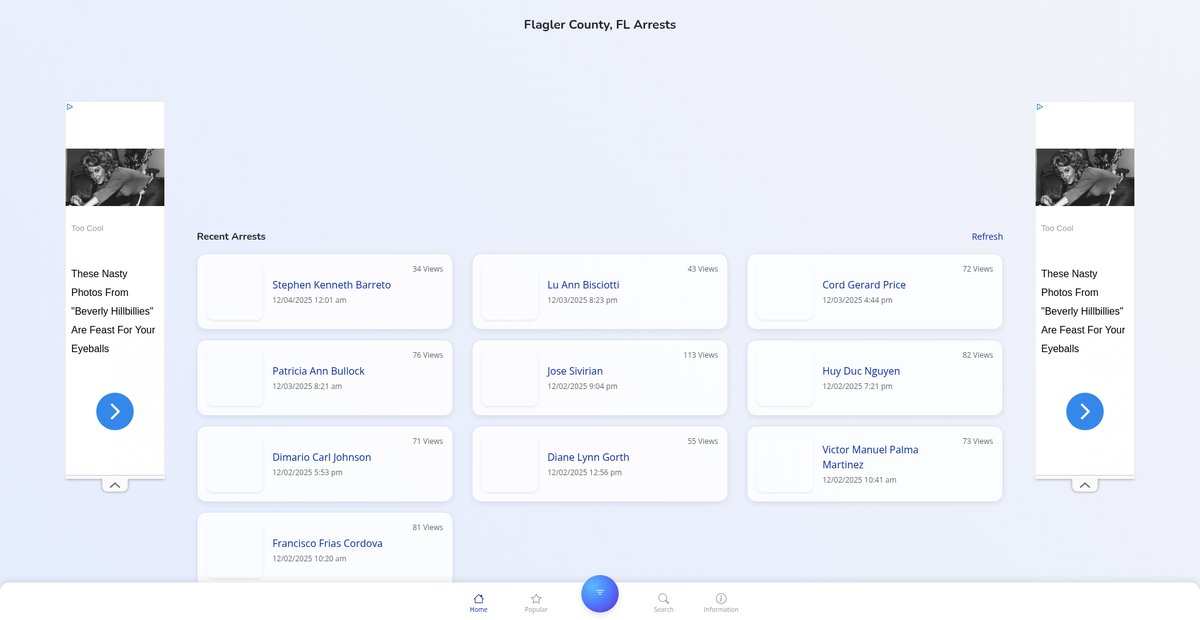1200x620 pixels.
Task: Click the "82 Views" count
Action: point(977,355)
